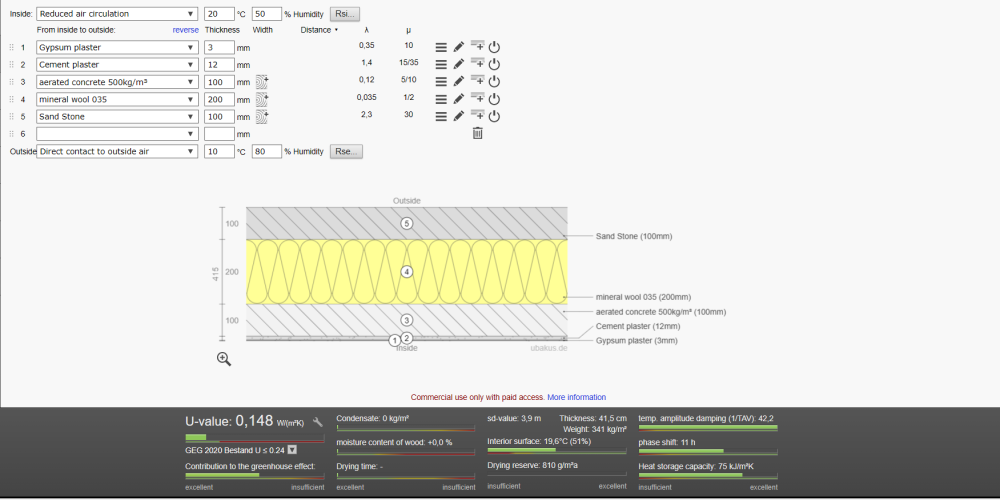Screen dimensions: 1000x500
Task: Select circled layer 5 in diagram
Action: click(x=407, y=223)
